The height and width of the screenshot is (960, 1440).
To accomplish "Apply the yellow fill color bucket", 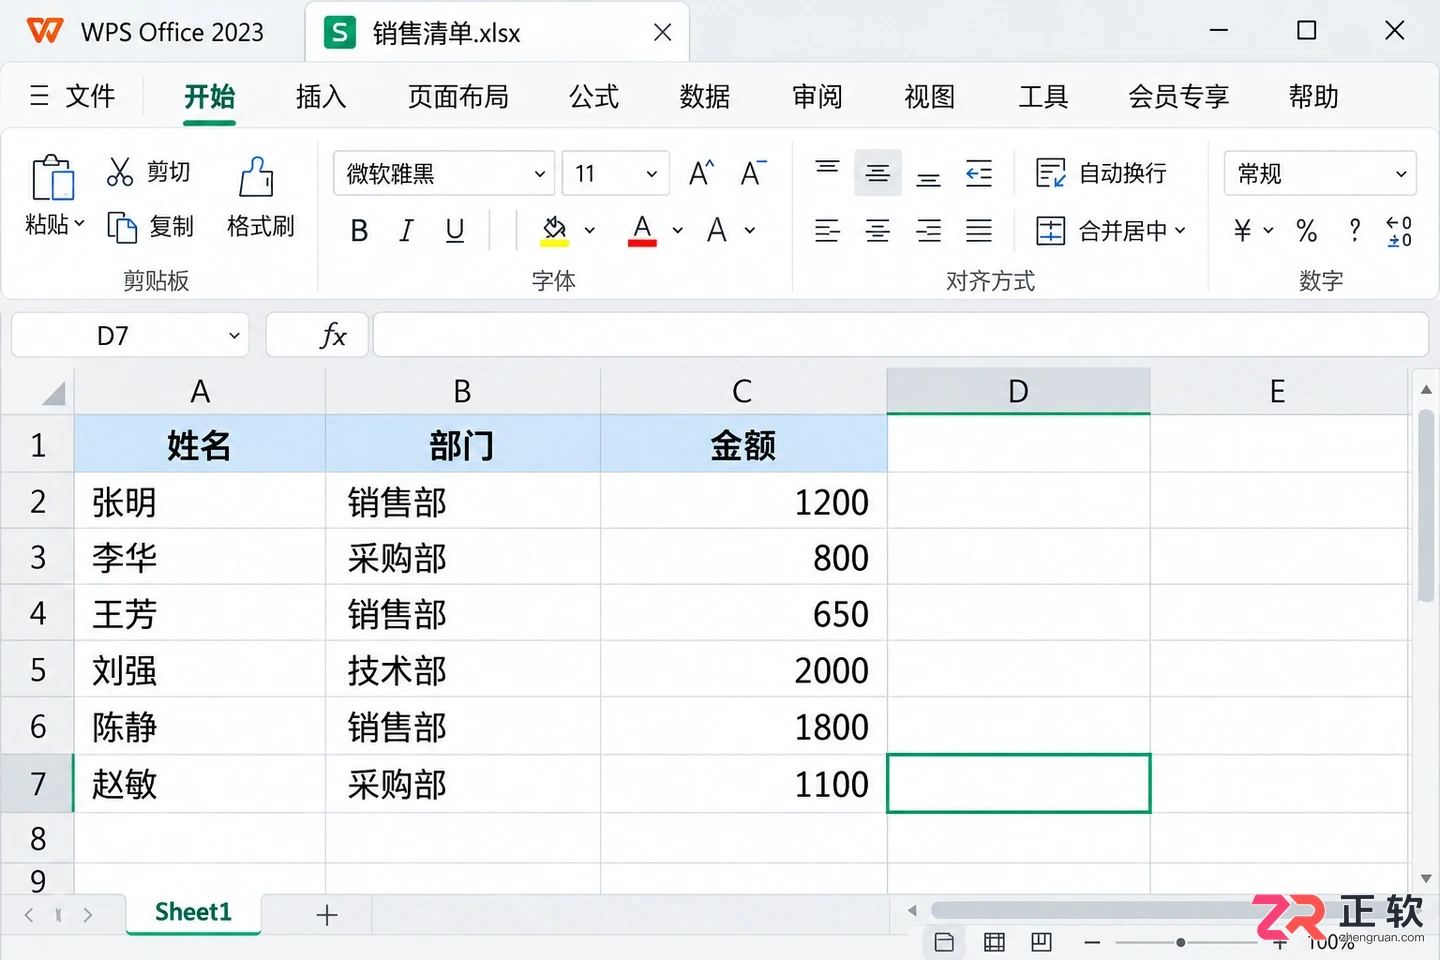I will 555,231.
